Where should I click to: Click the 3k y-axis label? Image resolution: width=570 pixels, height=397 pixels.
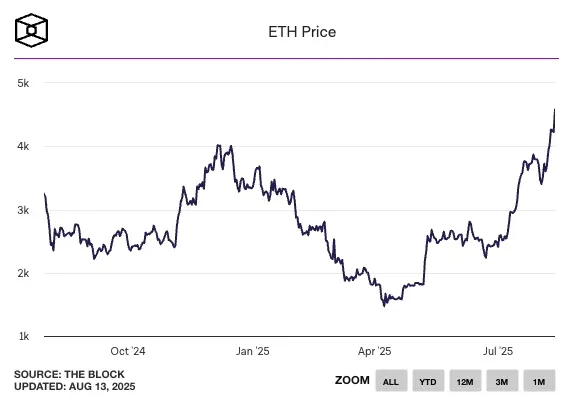pyautogui.click(x=23, y=210)
